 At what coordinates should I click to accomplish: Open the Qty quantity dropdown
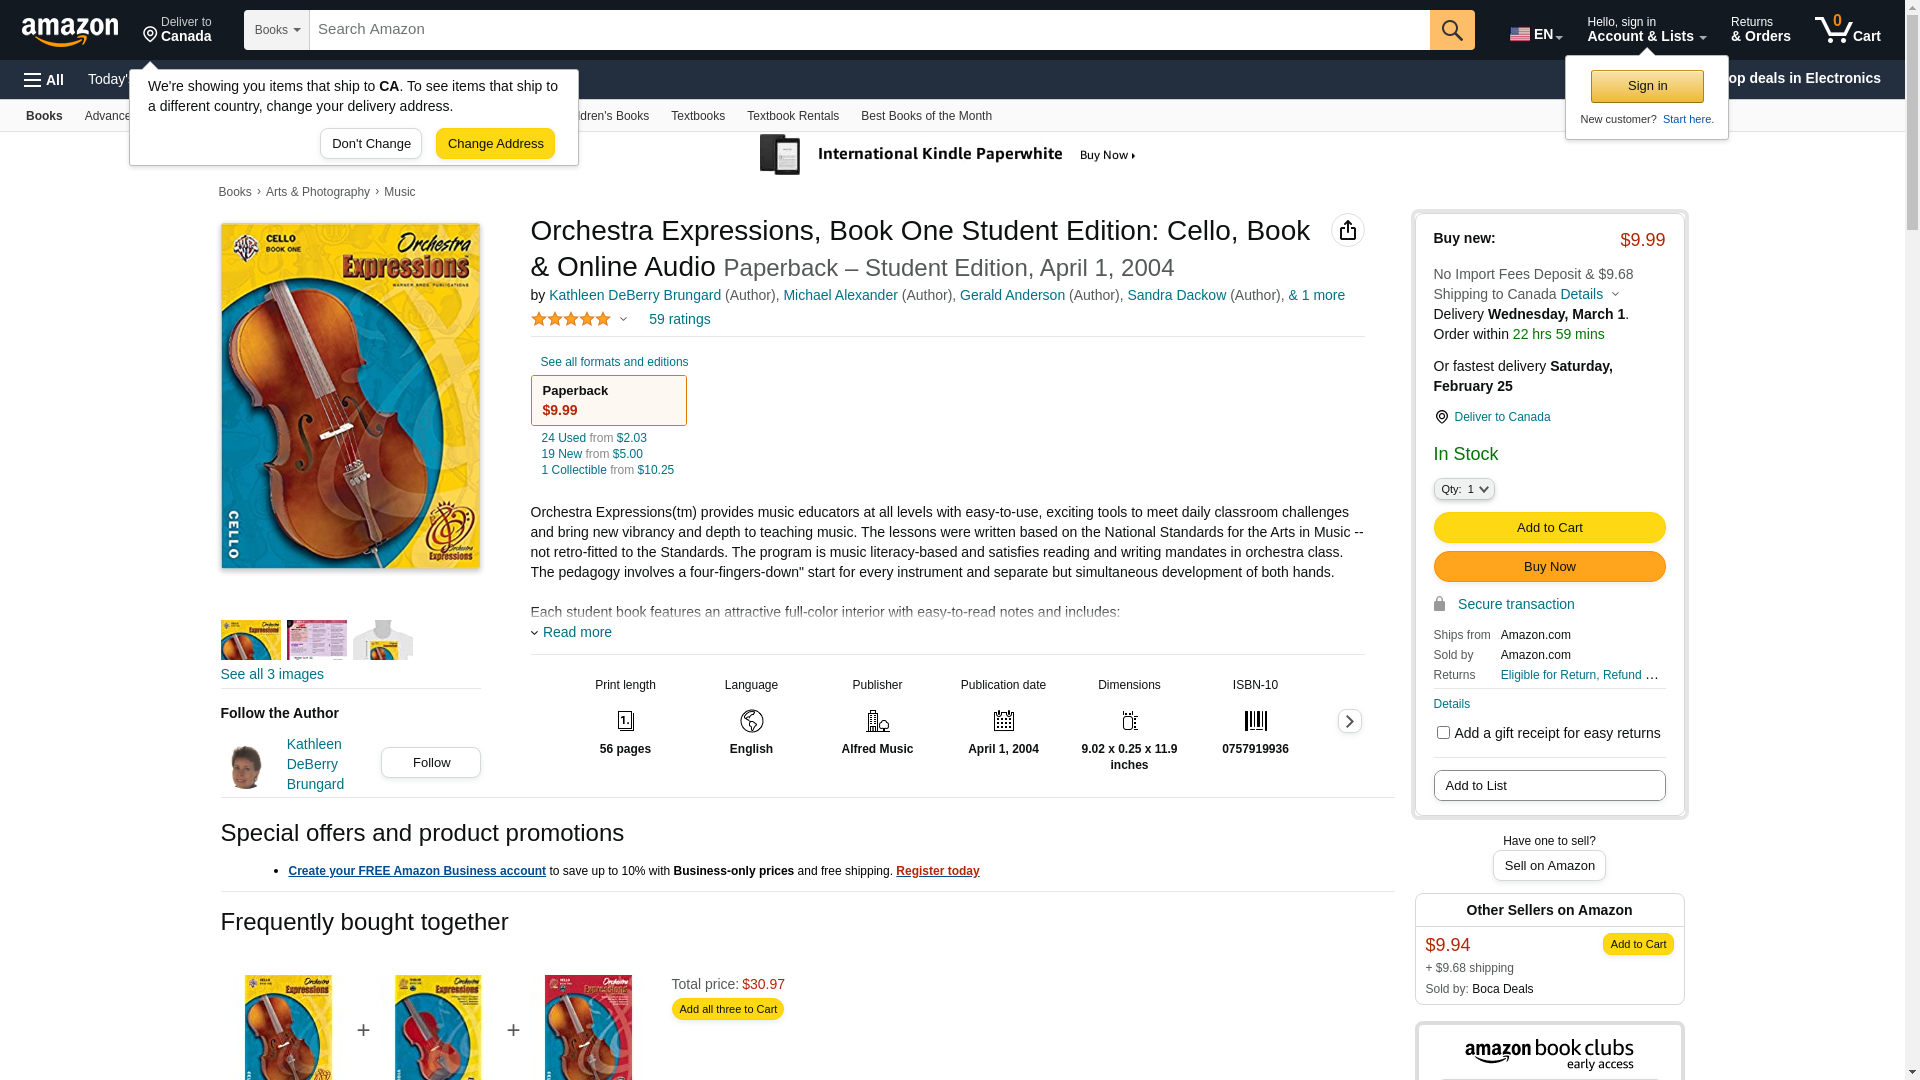point(1464,489)
